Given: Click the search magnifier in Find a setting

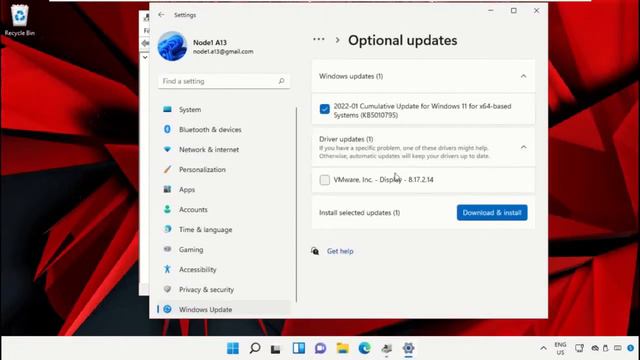Looking at the screenshot, I should (x=281, y=81).
